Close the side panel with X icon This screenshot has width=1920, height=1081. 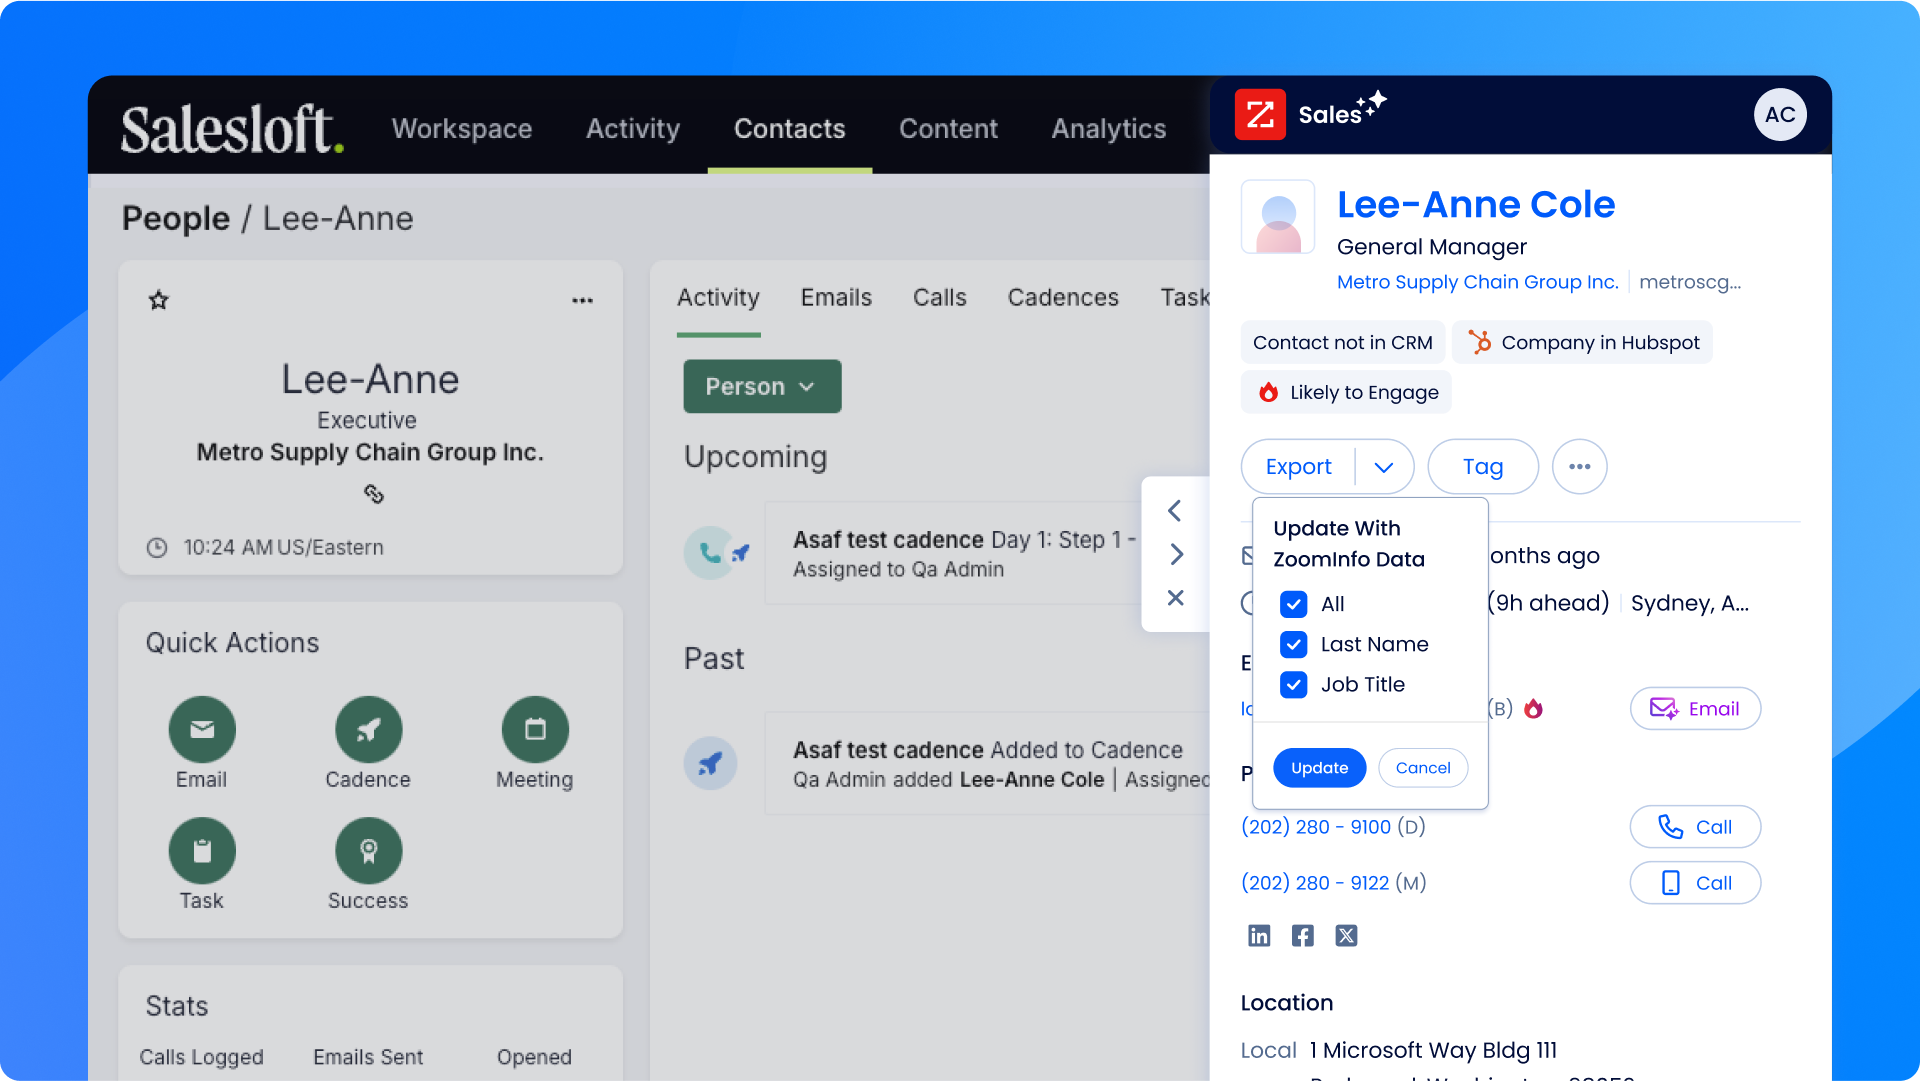[1175, 598]
